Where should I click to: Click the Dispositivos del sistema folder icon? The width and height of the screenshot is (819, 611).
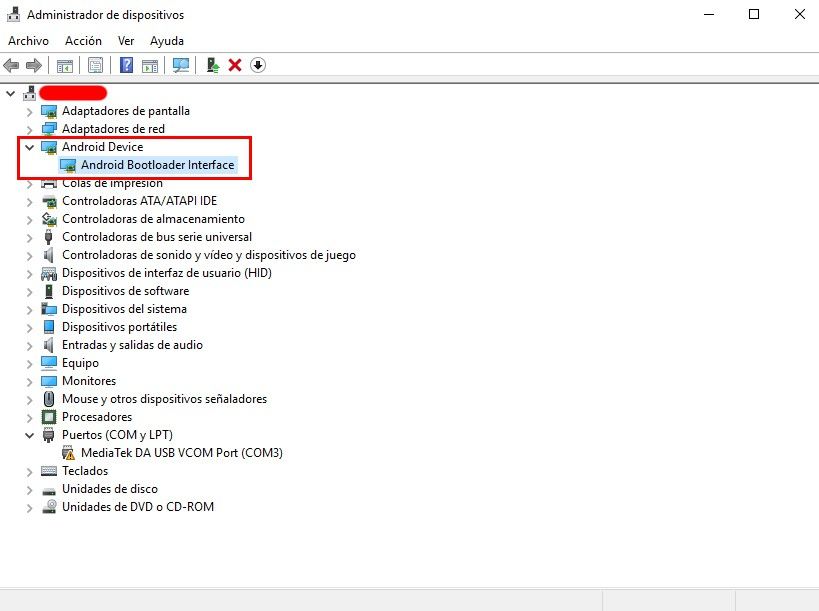(49, 309)
